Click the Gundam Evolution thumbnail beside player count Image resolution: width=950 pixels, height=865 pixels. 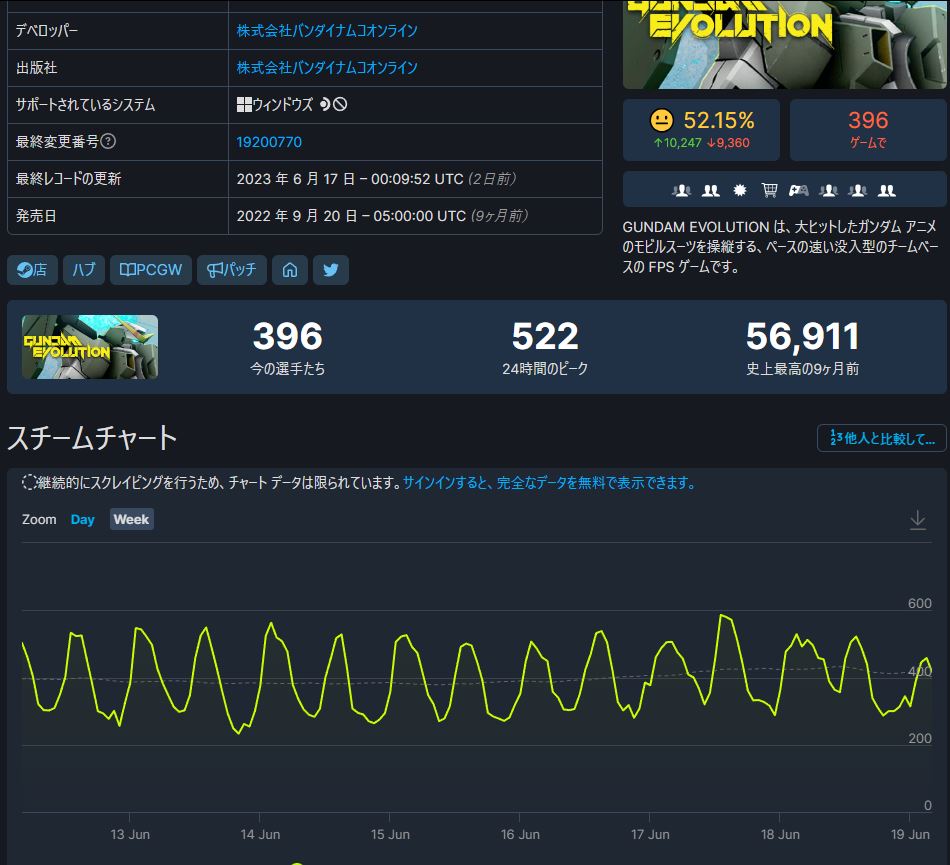coord(90,347)
